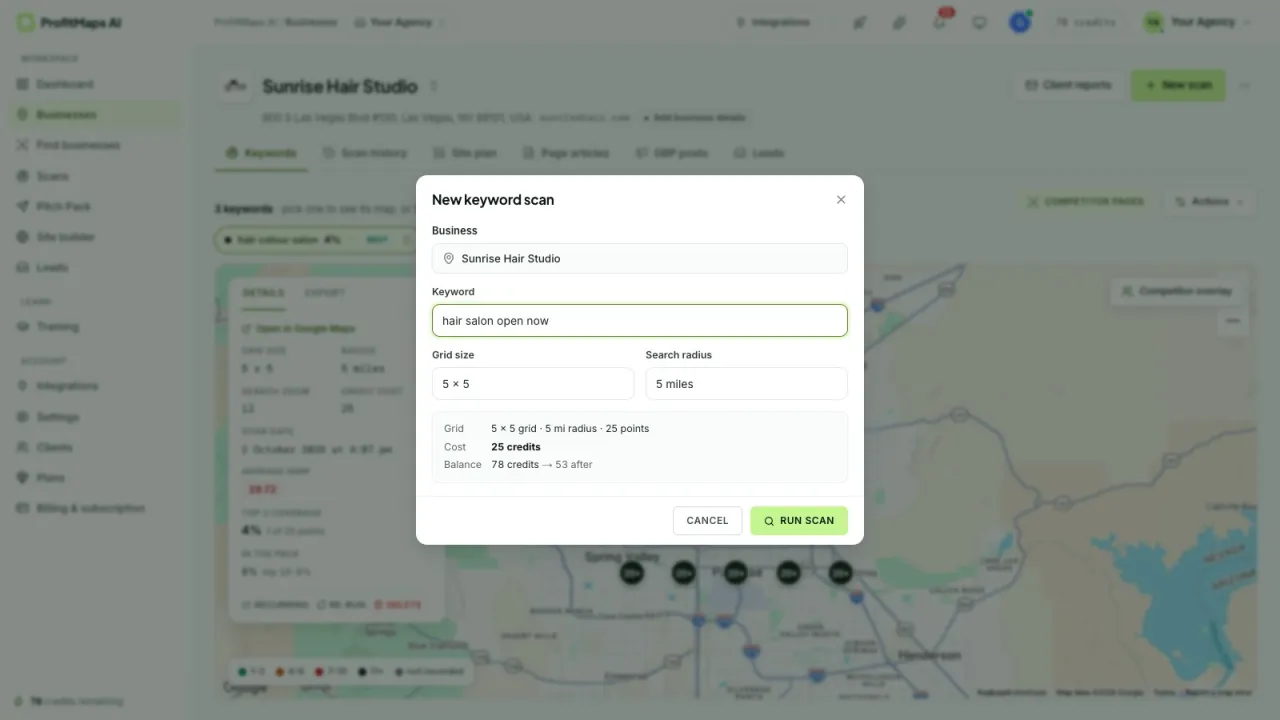Image resolution: width=1280 pixels, height=720 pixels.
Task: Toggle the Competitor overlay on the map
Action: coord(1177,291)
